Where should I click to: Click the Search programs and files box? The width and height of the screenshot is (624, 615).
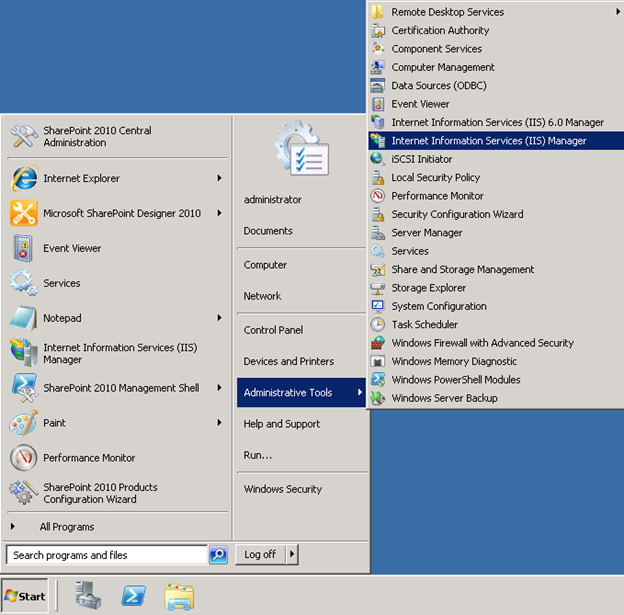tap(106, 555)
